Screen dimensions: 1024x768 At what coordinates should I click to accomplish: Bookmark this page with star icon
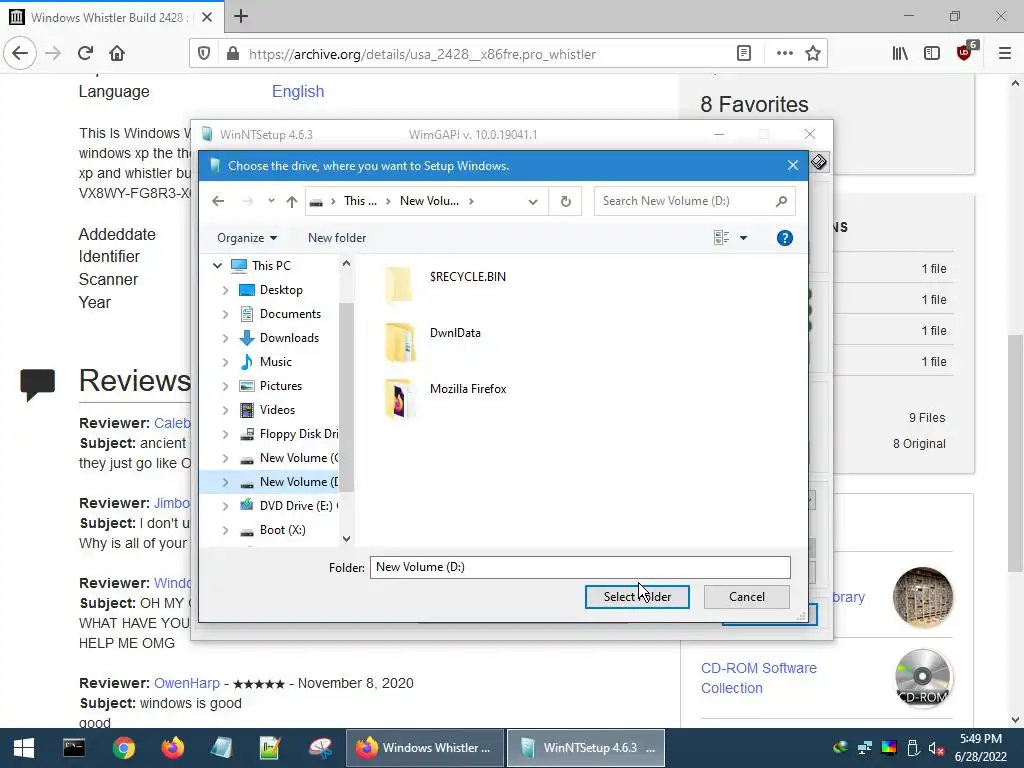pyautogui.click(x=812, y=54)
